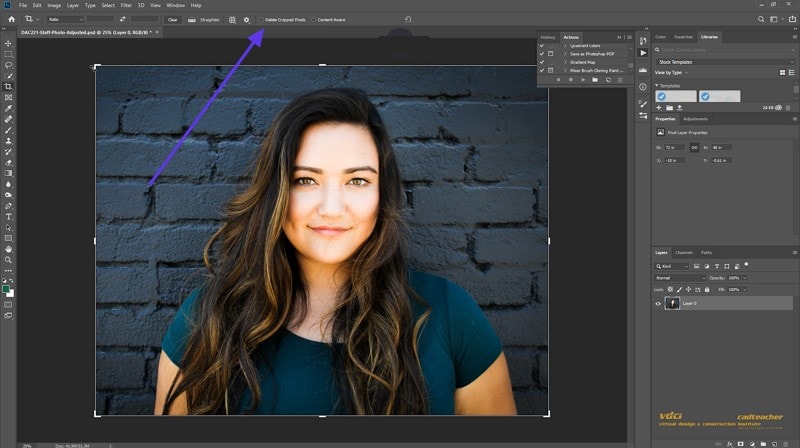800x448 pixels.
Task: Add layer mask at Layers panel bottom
Action: (741, 444)
